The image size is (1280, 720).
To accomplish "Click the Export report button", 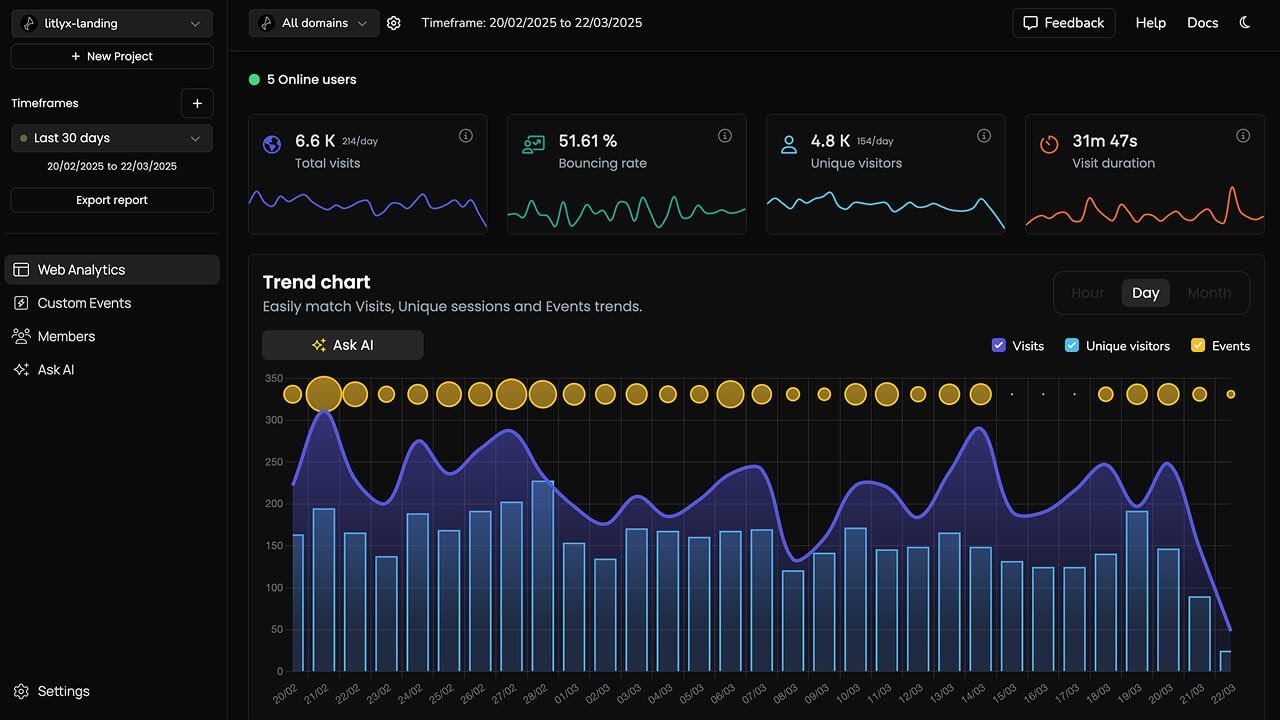I will tap(112, 200).
